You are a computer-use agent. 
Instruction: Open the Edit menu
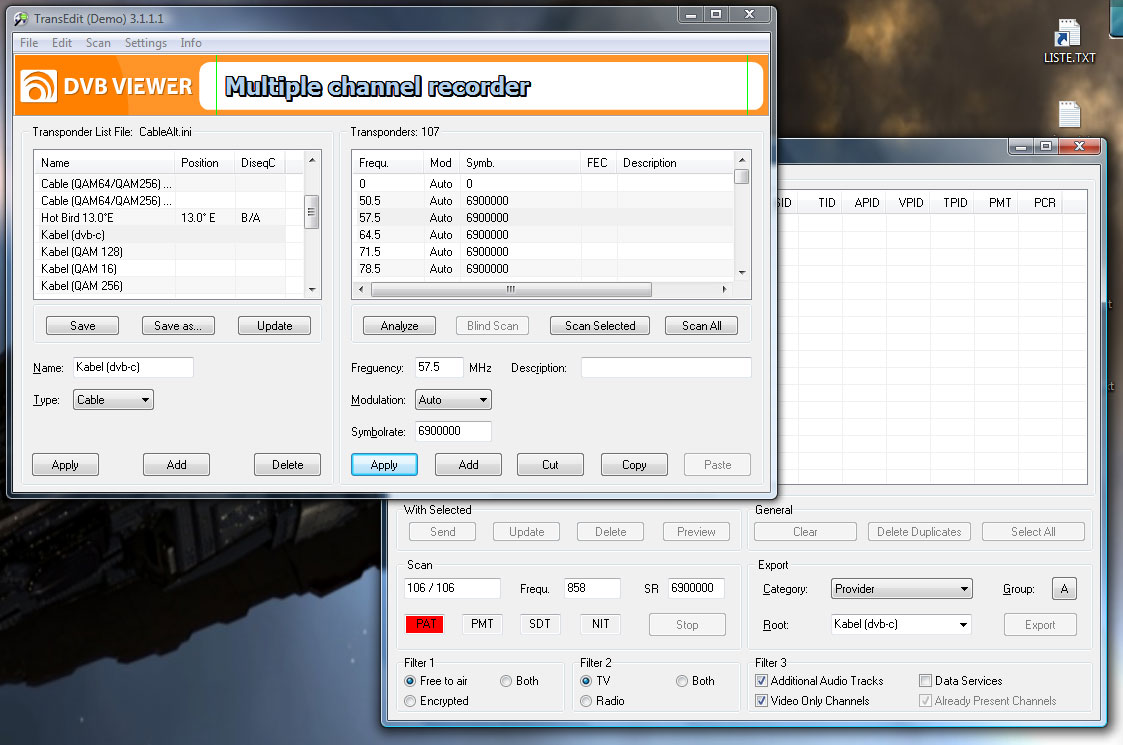point(62,43)
